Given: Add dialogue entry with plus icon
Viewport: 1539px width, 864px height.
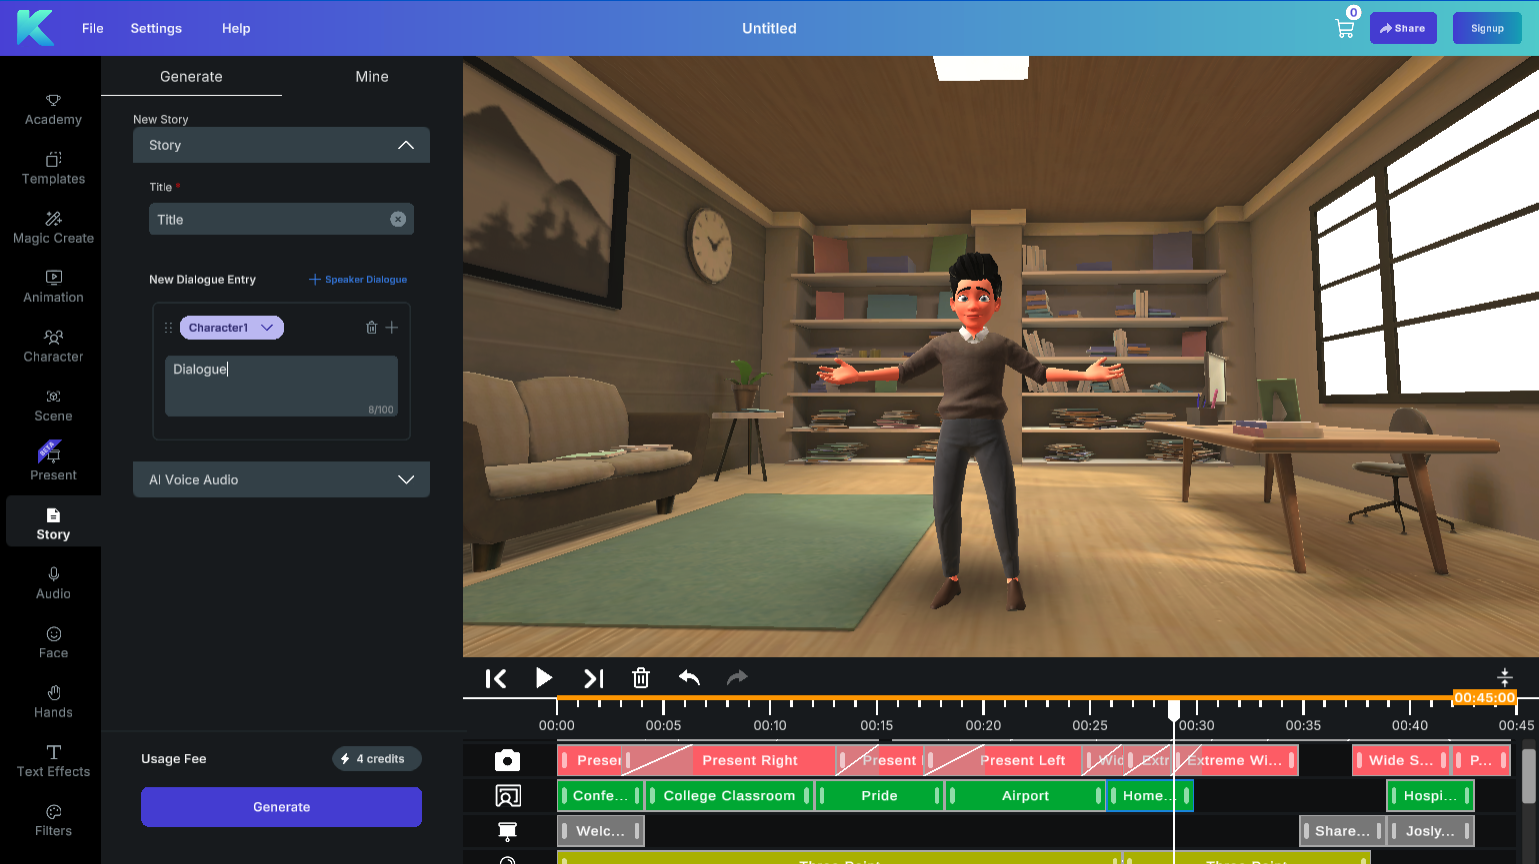Looking at the screenshot, I should [392, 328].
